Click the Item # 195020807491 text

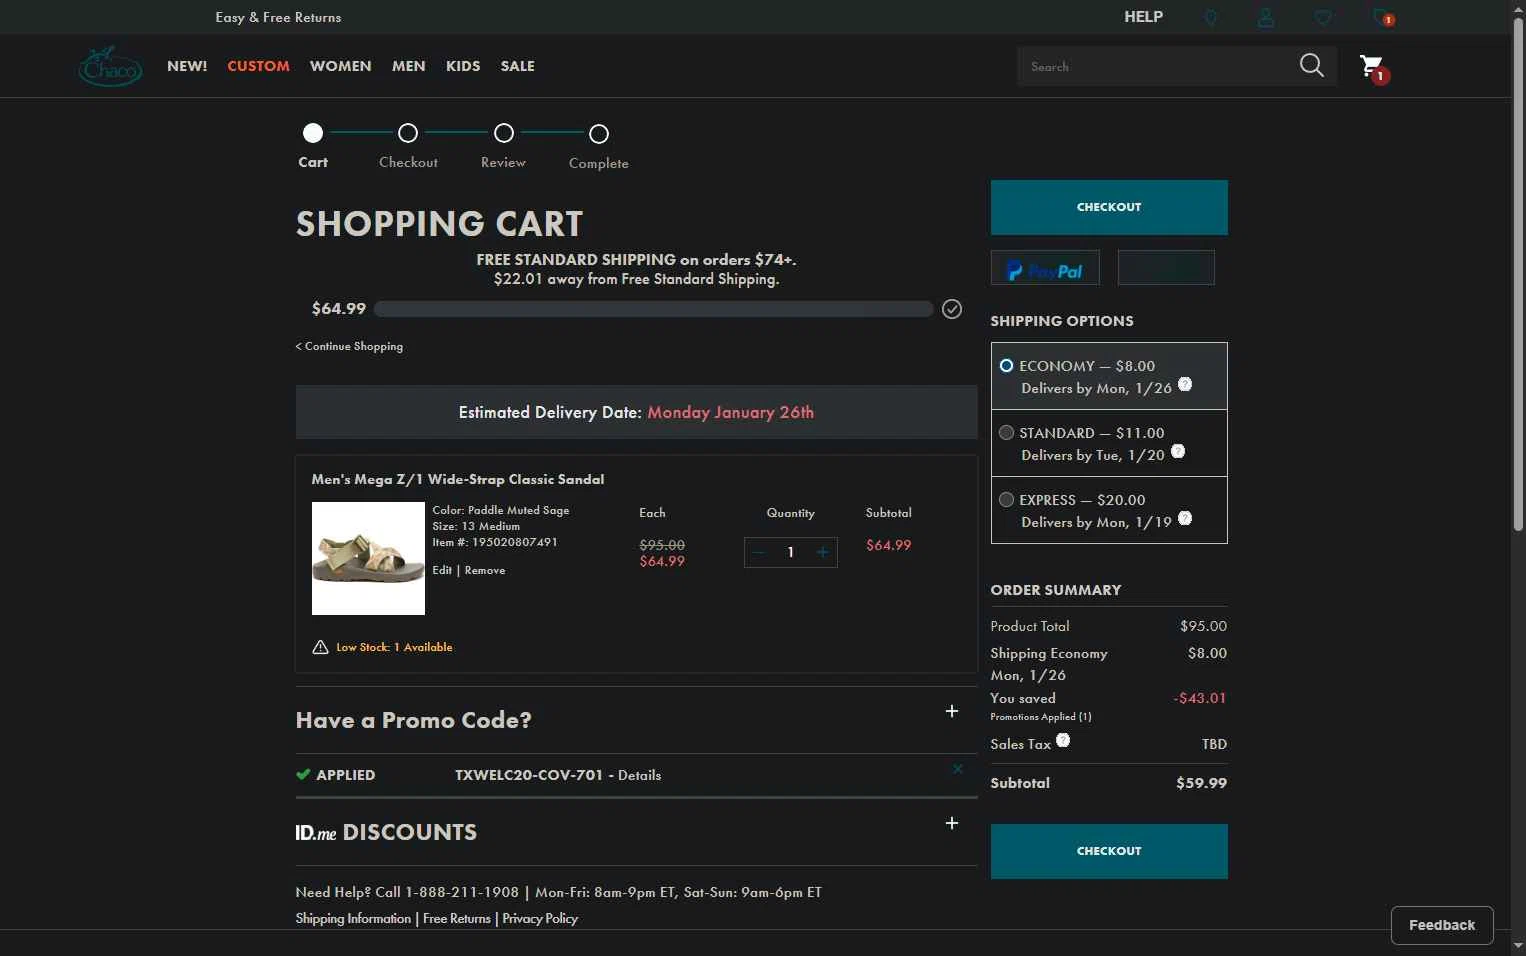[x=495, y=542]
